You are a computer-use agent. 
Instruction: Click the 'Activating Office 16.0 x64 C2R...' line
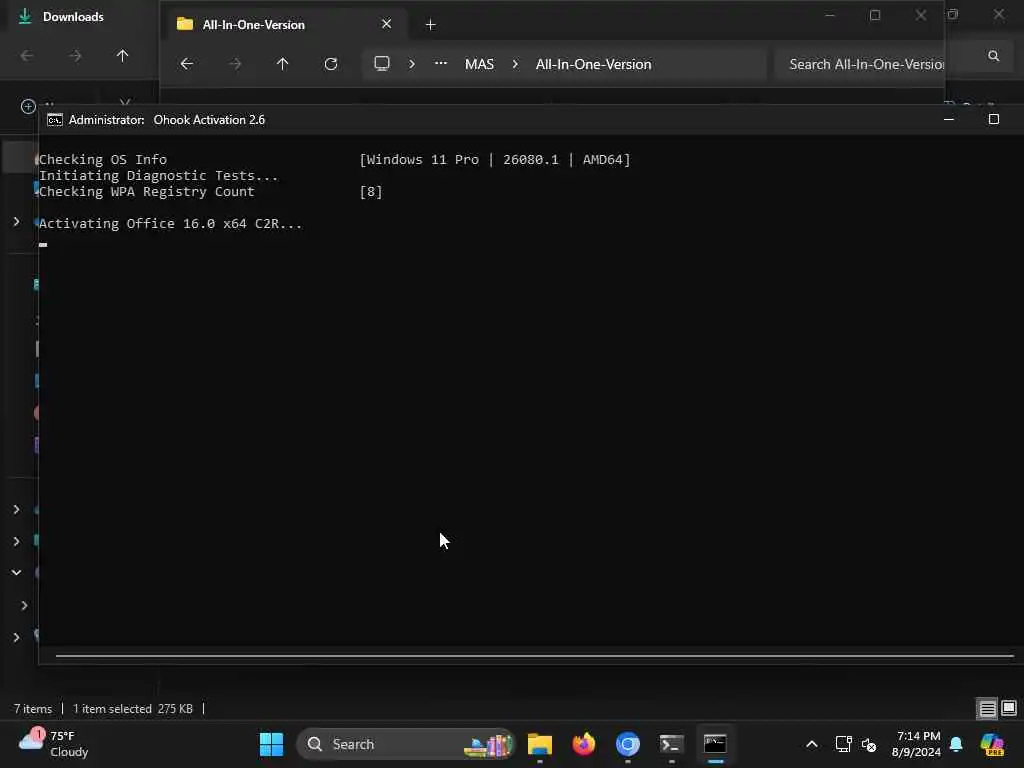point(170,224)
